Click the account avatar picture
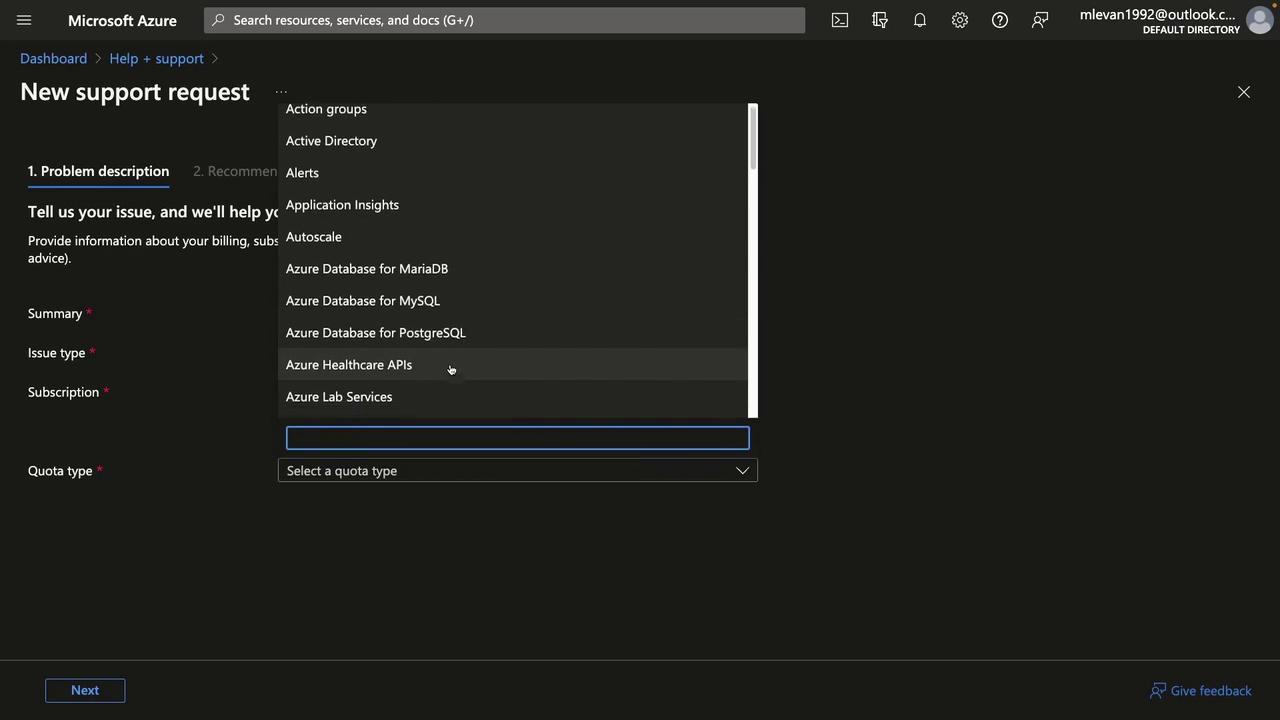Screen dimensions: 1280x720 (x=1260, y=20)
